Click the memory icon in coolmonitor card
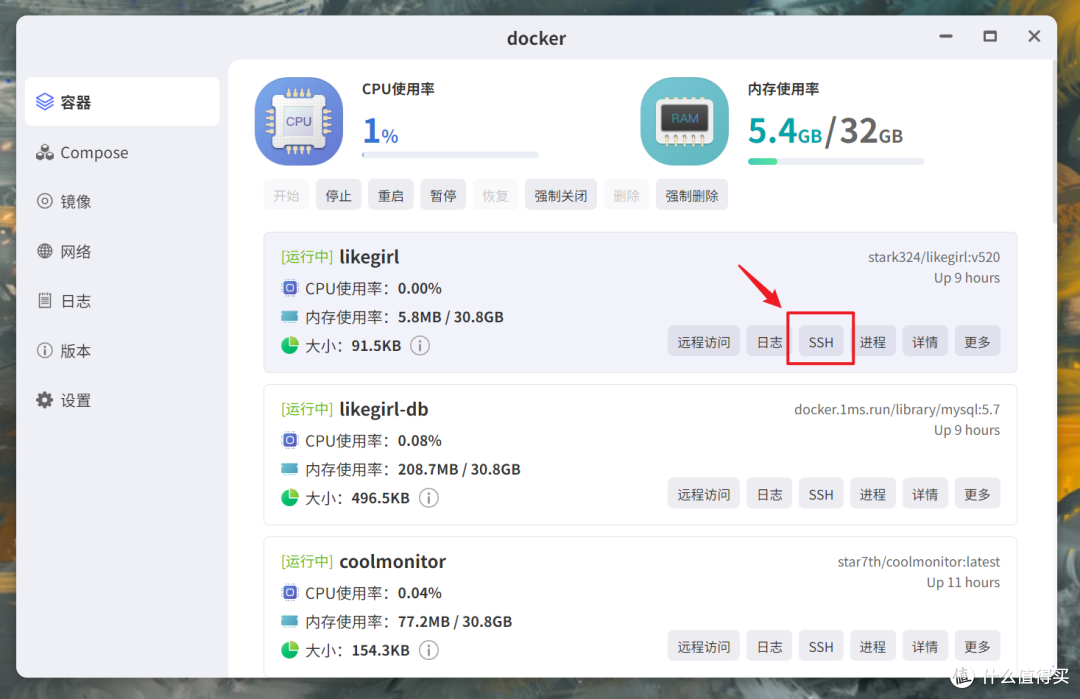The width and height of the screenshot is (1080, 699). pos(290,621)
